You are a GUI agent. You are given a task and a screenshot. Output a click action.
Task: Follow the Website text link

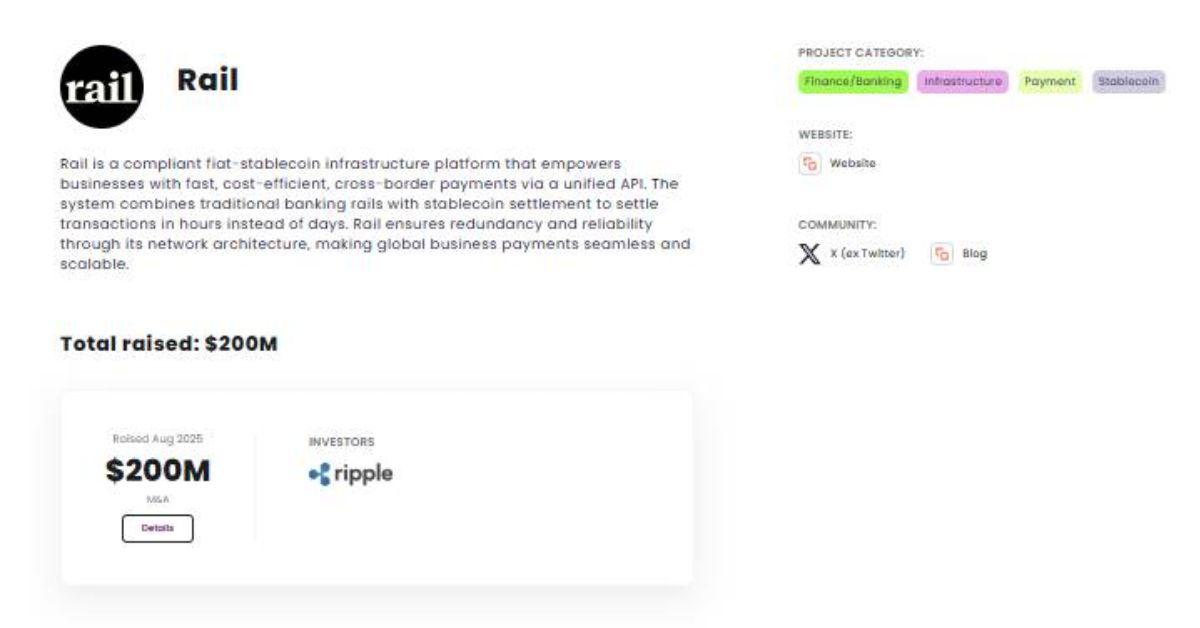(852, 164)
